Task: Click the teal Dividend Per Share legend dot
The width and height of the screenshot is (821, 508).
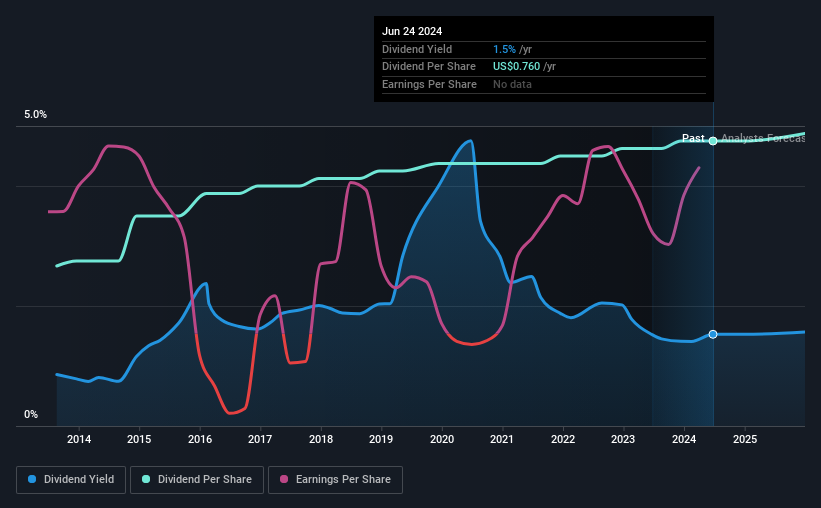Action: 146,479
